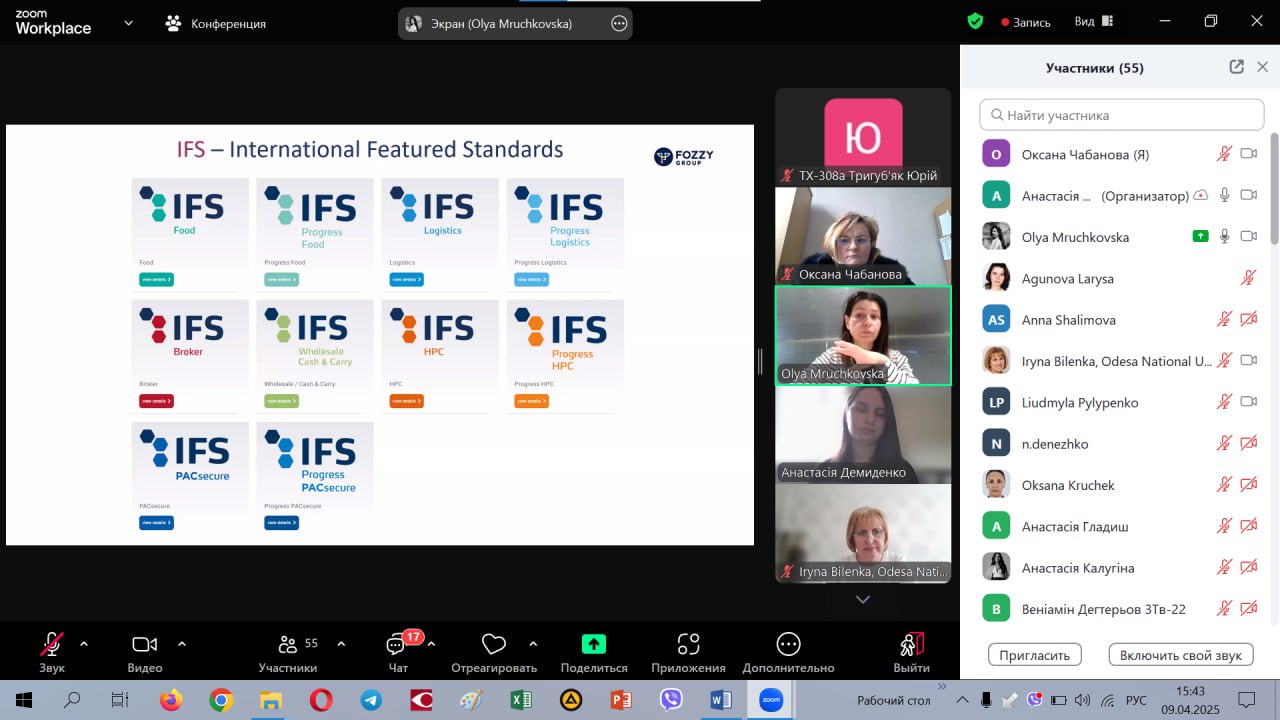The image size is (1280, 720).
Task: Click the Пригласить invite button
Action: [x=1035, y=655]
